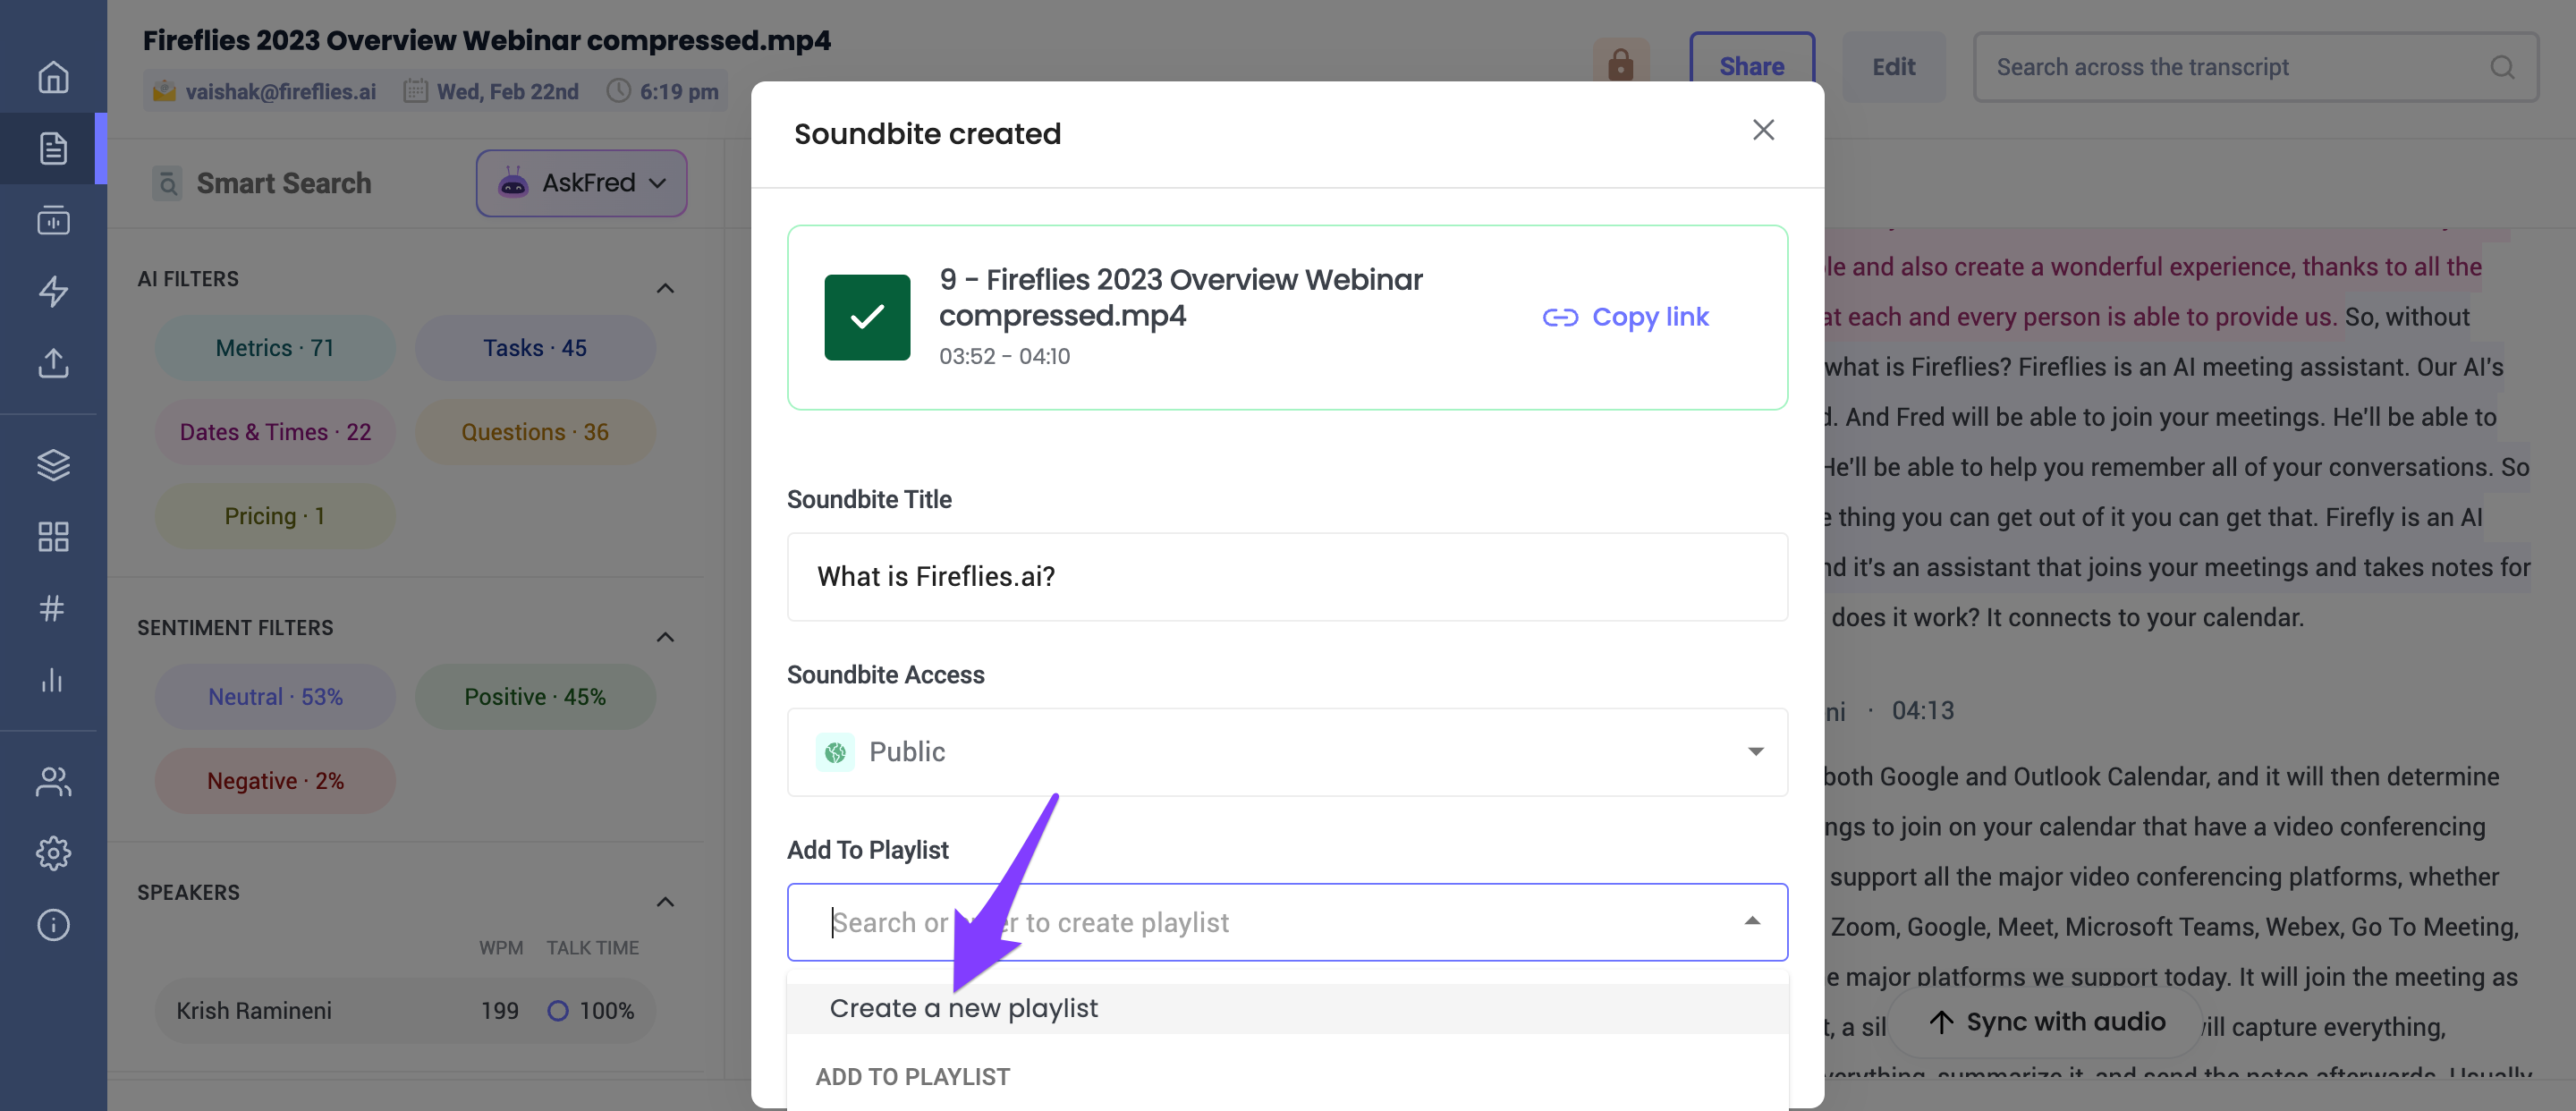Click the Smart Search label
Viewport: 2576px width, 1111px height.
283,183
